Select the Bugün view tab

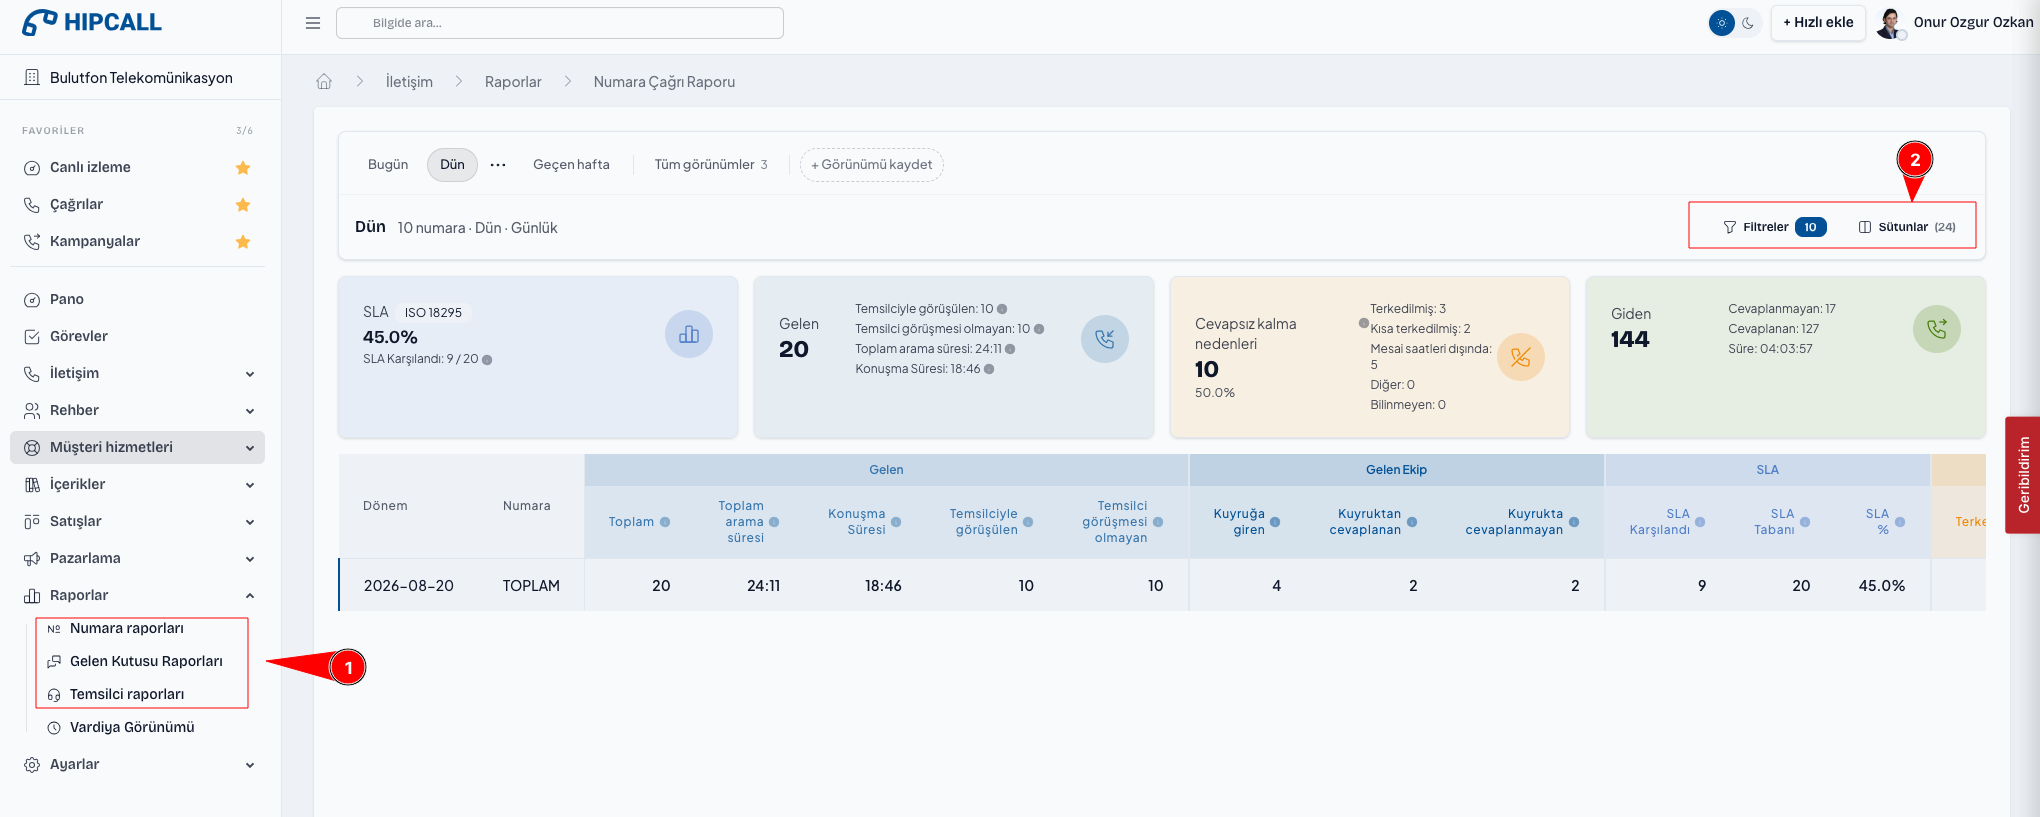388,165
